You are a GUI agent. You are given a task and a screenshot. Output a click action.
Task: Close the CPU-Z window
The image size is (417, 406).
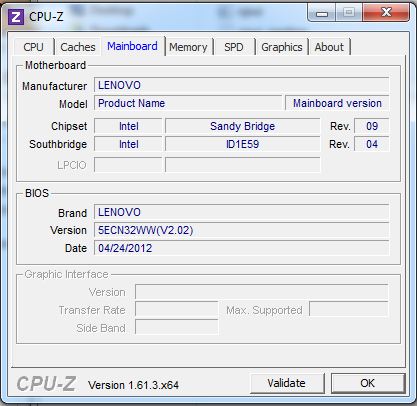(386, 13)
